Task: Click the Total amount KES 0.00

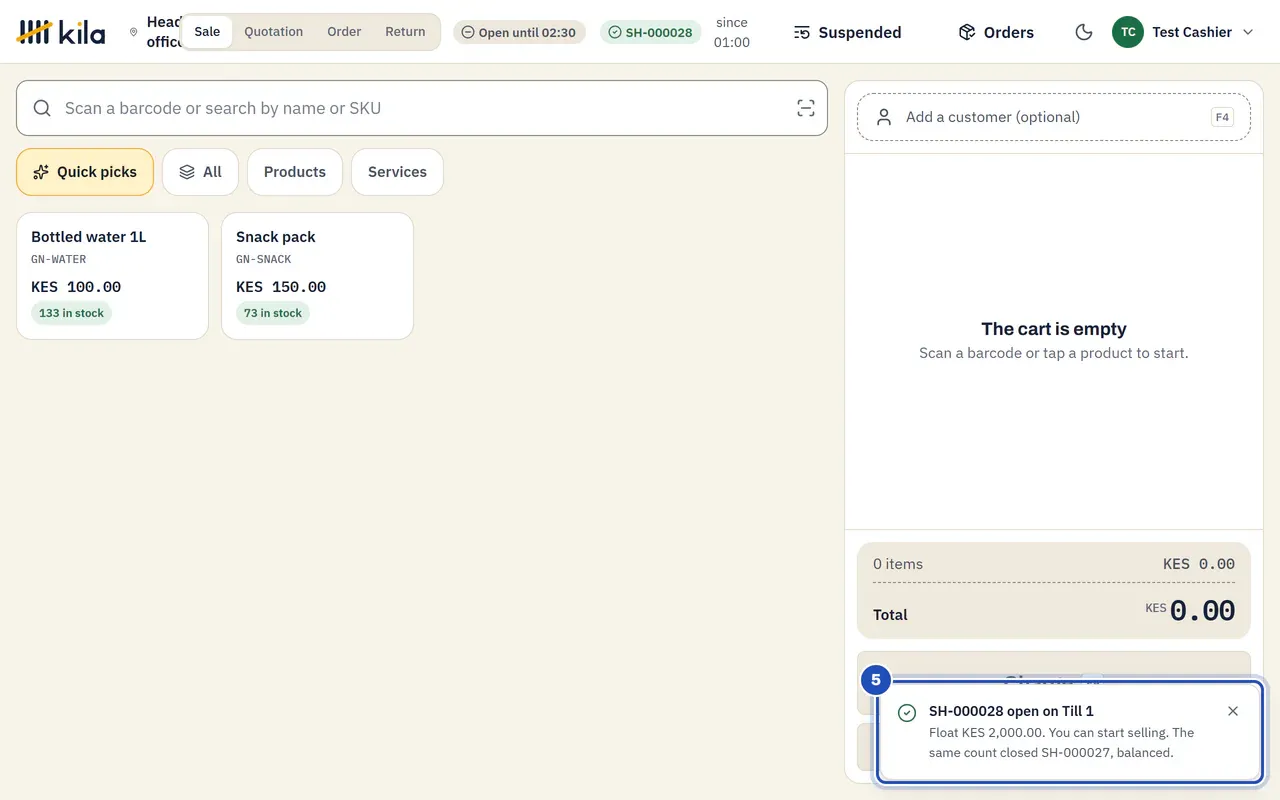Action: pyautogui.click(x=1190, y=611)
